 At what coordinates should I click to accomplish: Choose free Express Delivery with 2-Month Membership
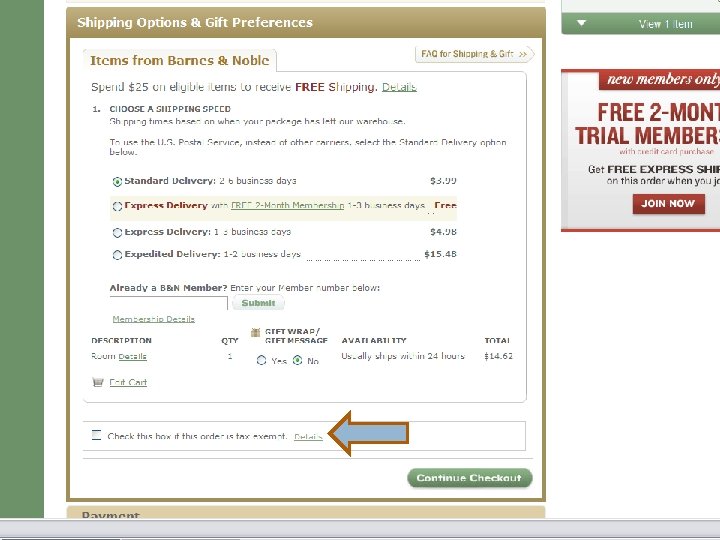coord(117,206)
